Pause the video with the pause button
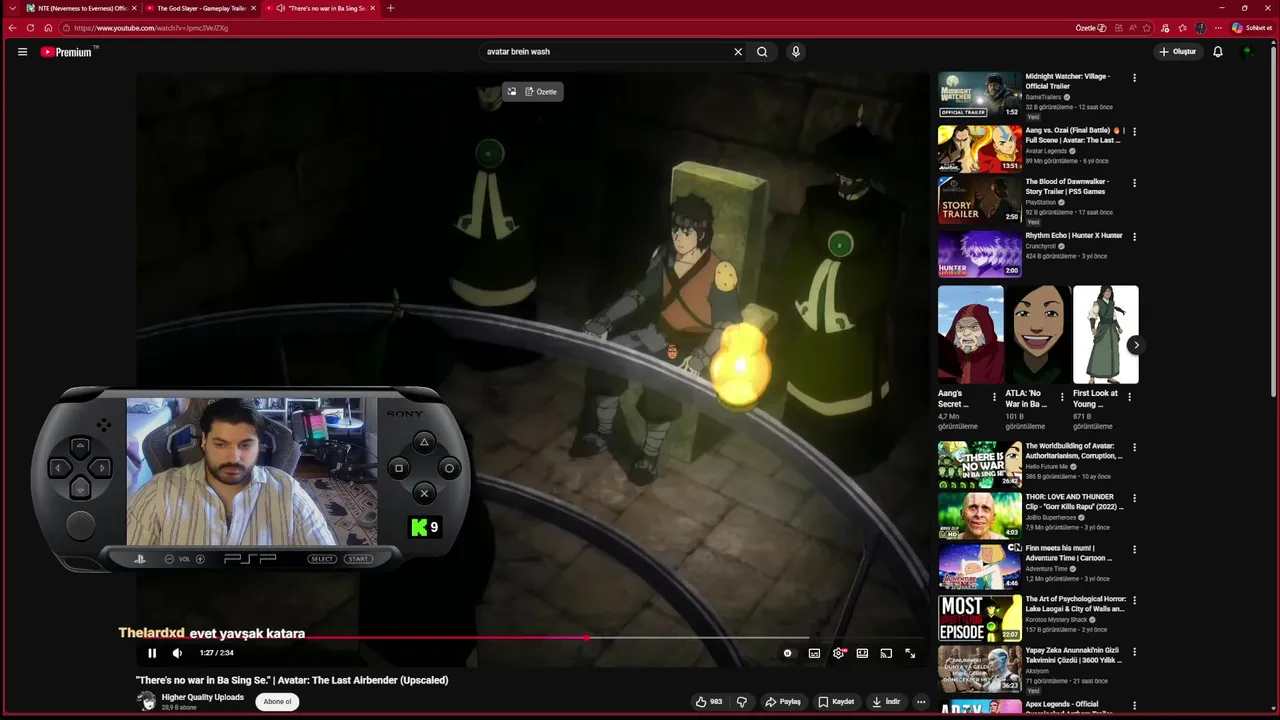The height and width of the screenshot is (720, 1280). [x=152, y=653]
